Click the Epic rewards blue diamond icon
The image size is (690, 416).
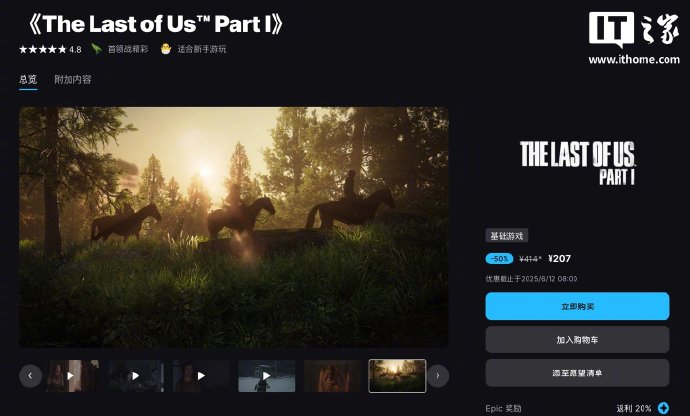coord(663,408)
